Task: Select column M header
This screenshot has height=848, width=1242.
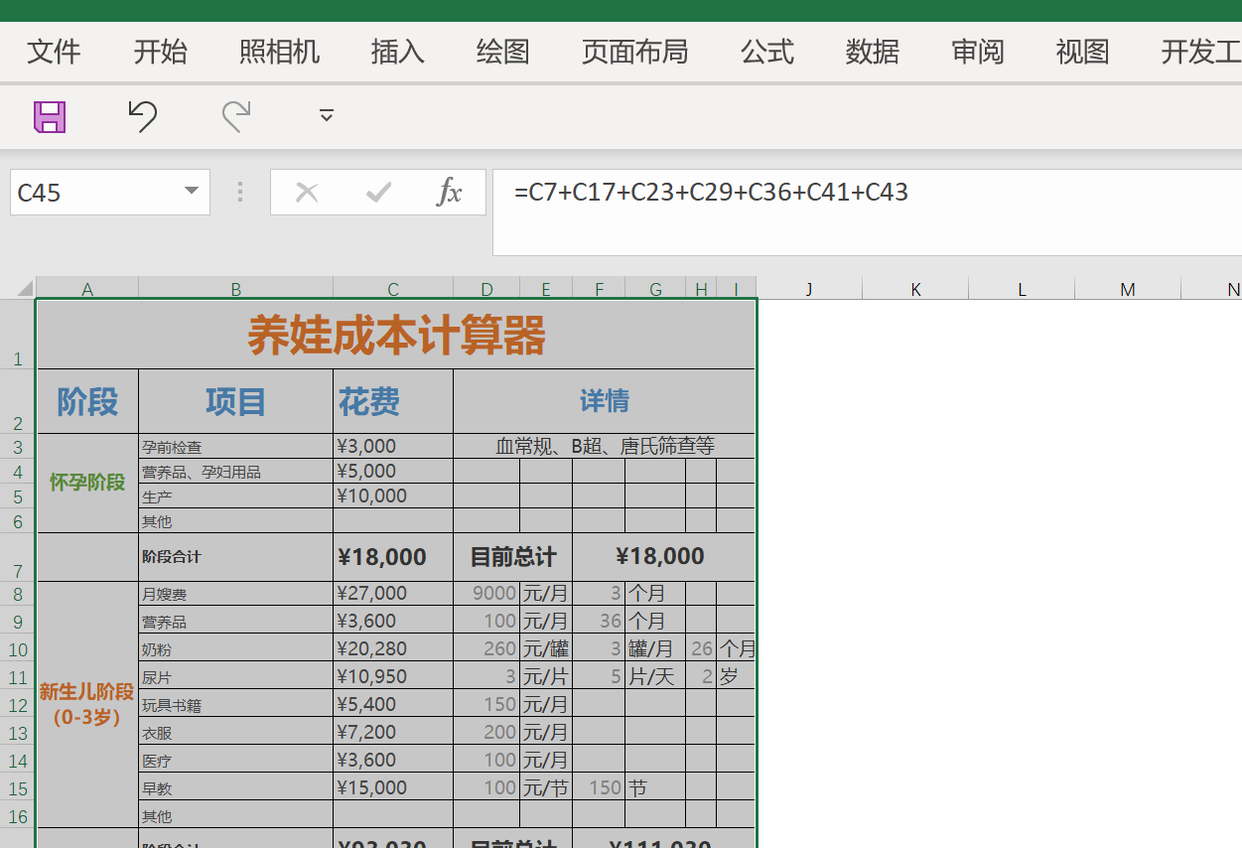Action: click(1128, 289)
